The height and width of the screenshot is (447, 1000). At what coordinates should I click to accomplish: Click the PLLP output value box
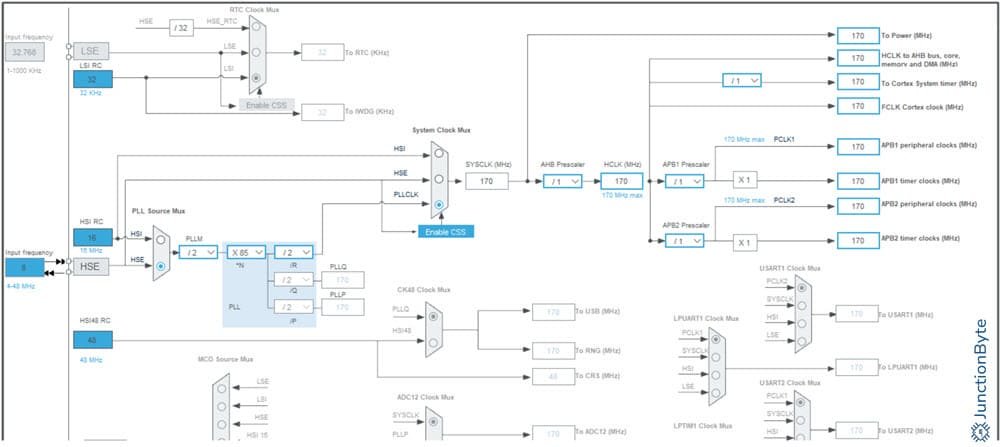pyautogui.click(x=343, y=307)
